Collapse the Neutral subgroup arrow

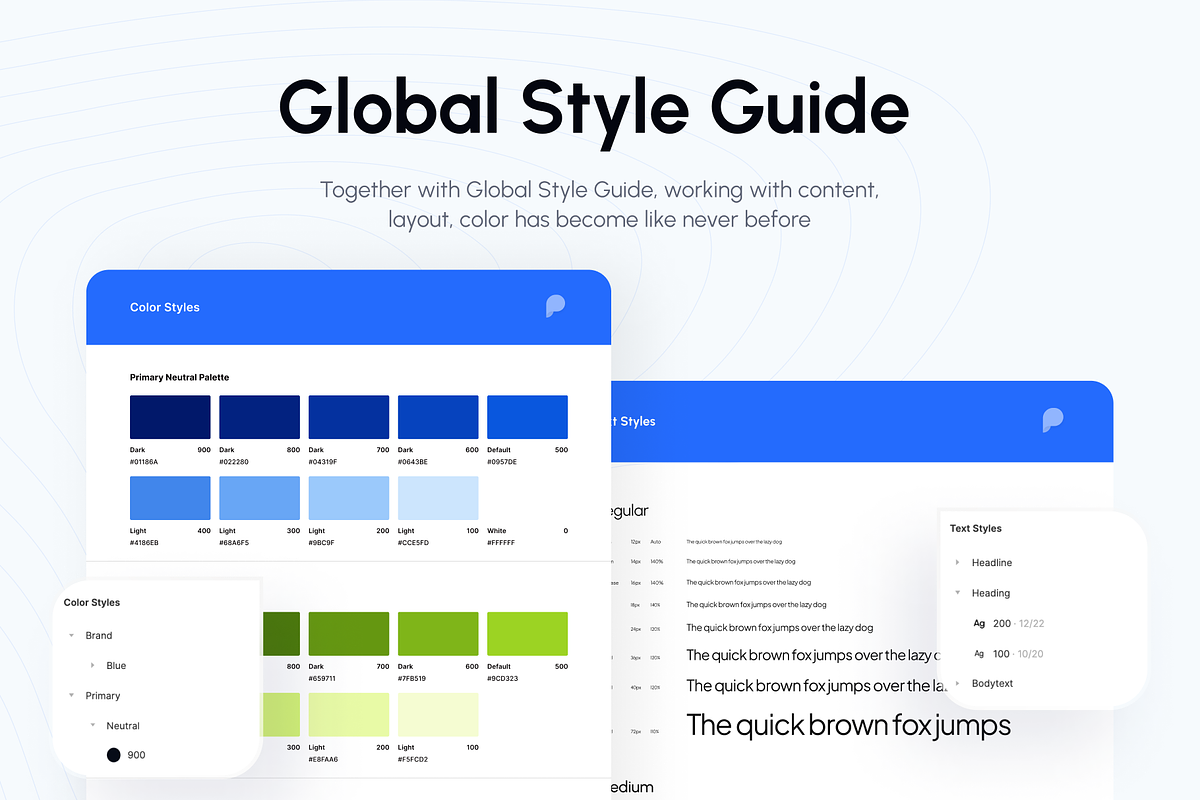92,726
